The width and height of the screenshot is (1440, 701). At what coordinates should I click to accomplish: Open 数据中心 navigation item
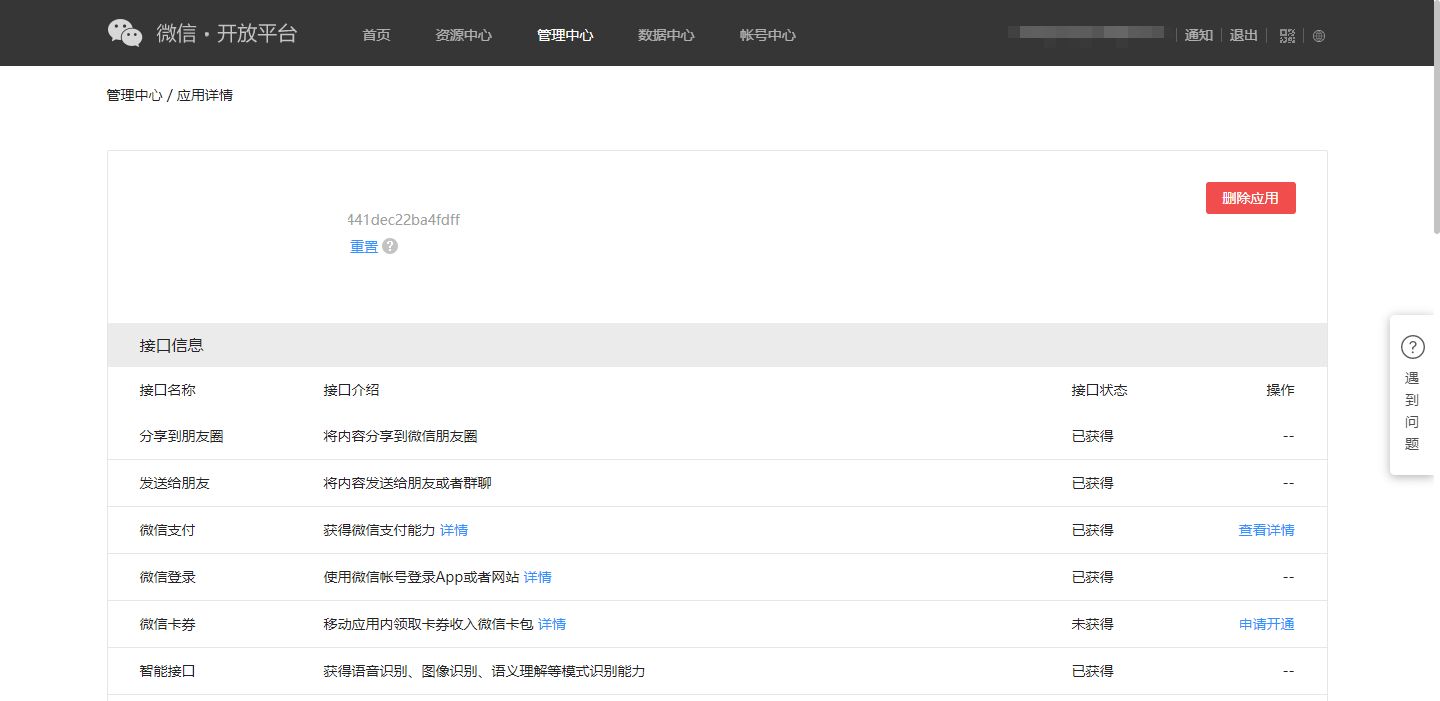(666, 35)
